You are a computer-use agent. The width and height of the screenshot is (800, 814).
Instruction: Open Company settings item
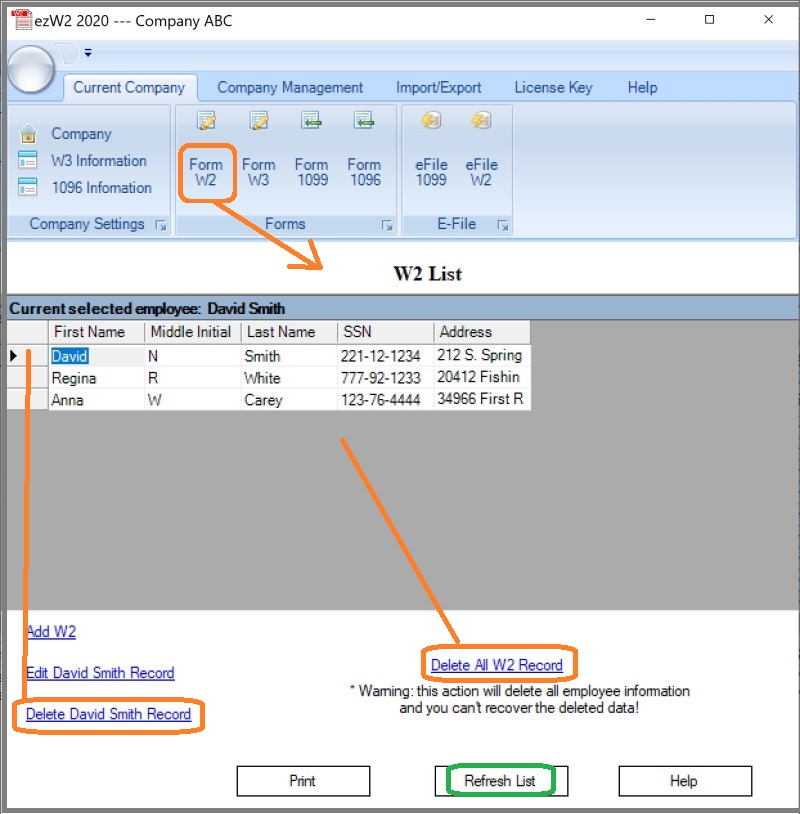point(80,134)
